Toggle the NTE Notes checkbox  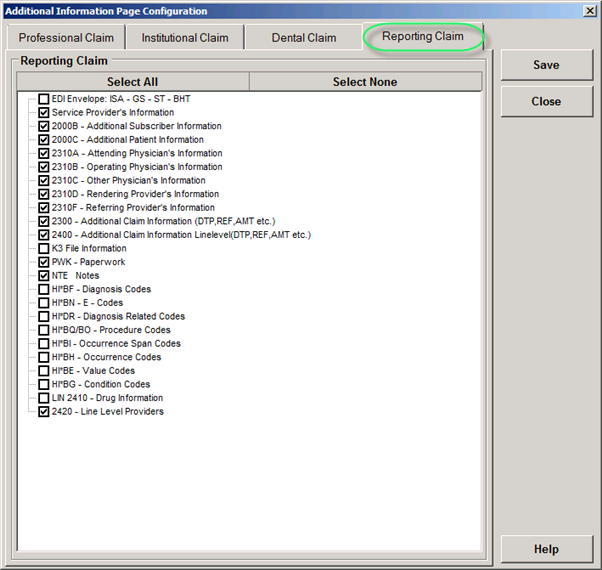[44, 275]
